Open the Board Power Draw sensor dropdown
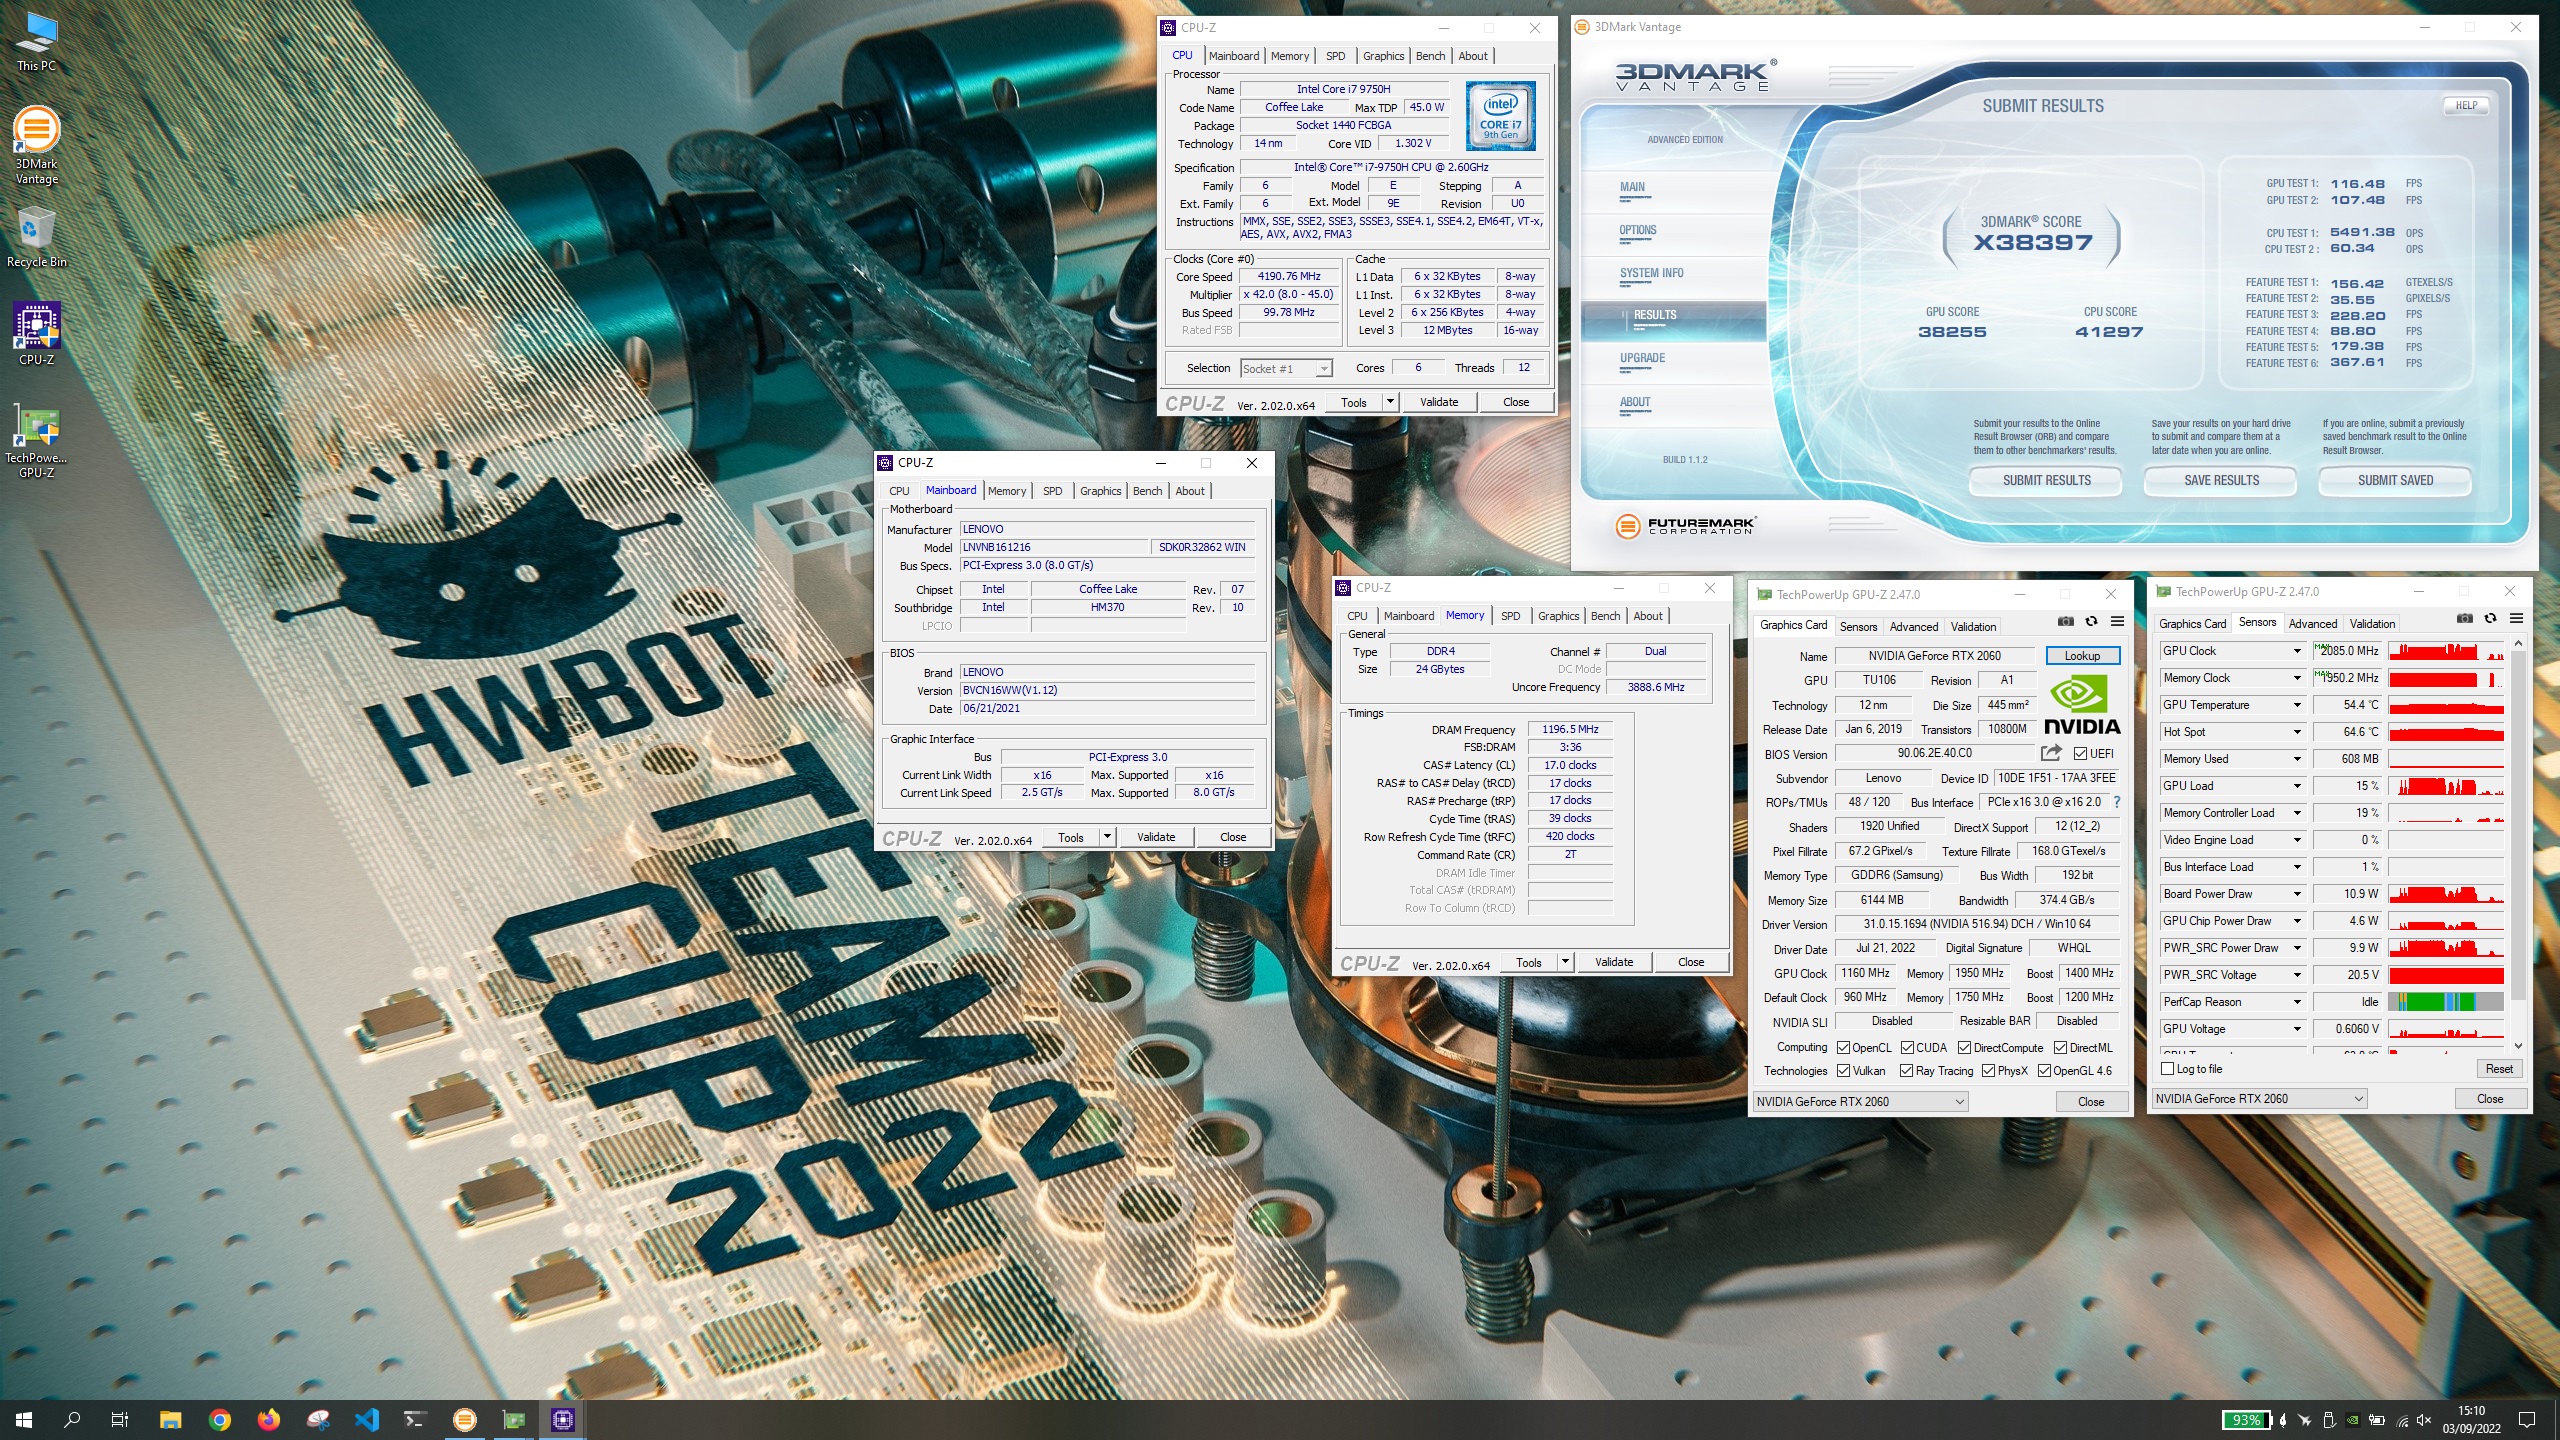 2297,894
